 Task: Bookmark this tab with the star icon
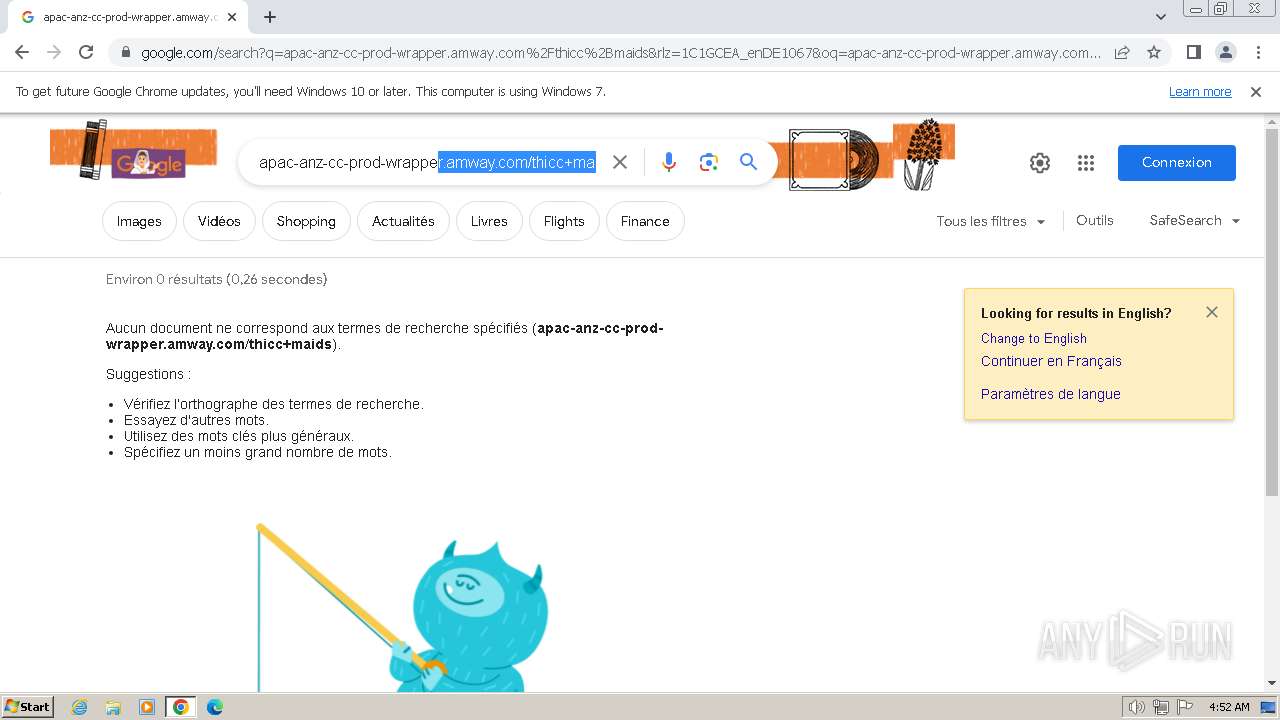point(1154,52)
